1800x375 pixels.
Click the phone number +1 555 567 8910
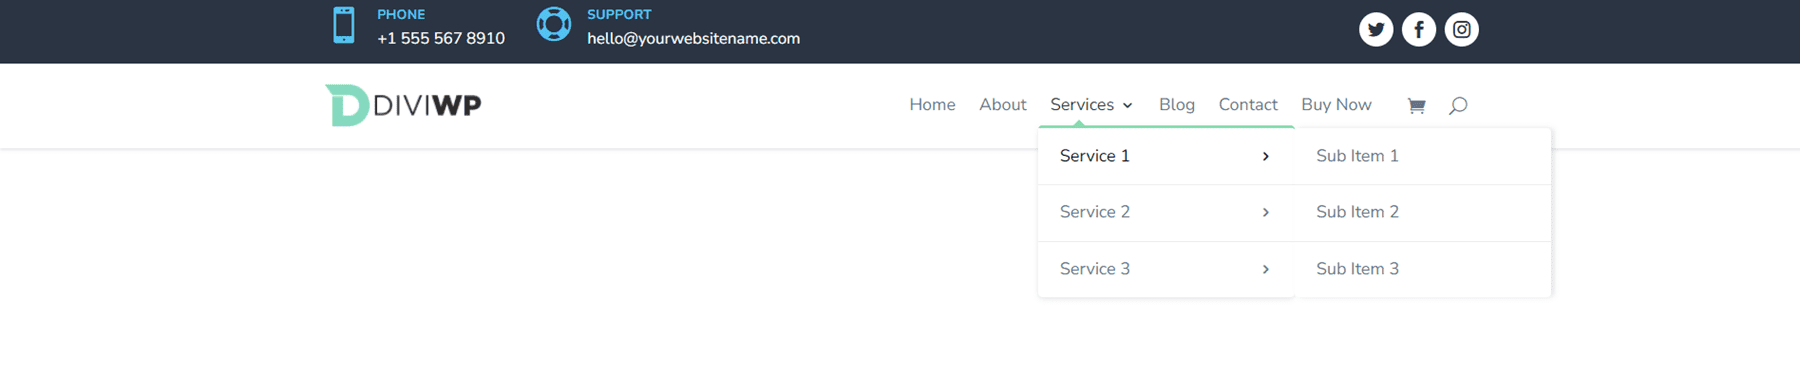[x=441, y=38]
